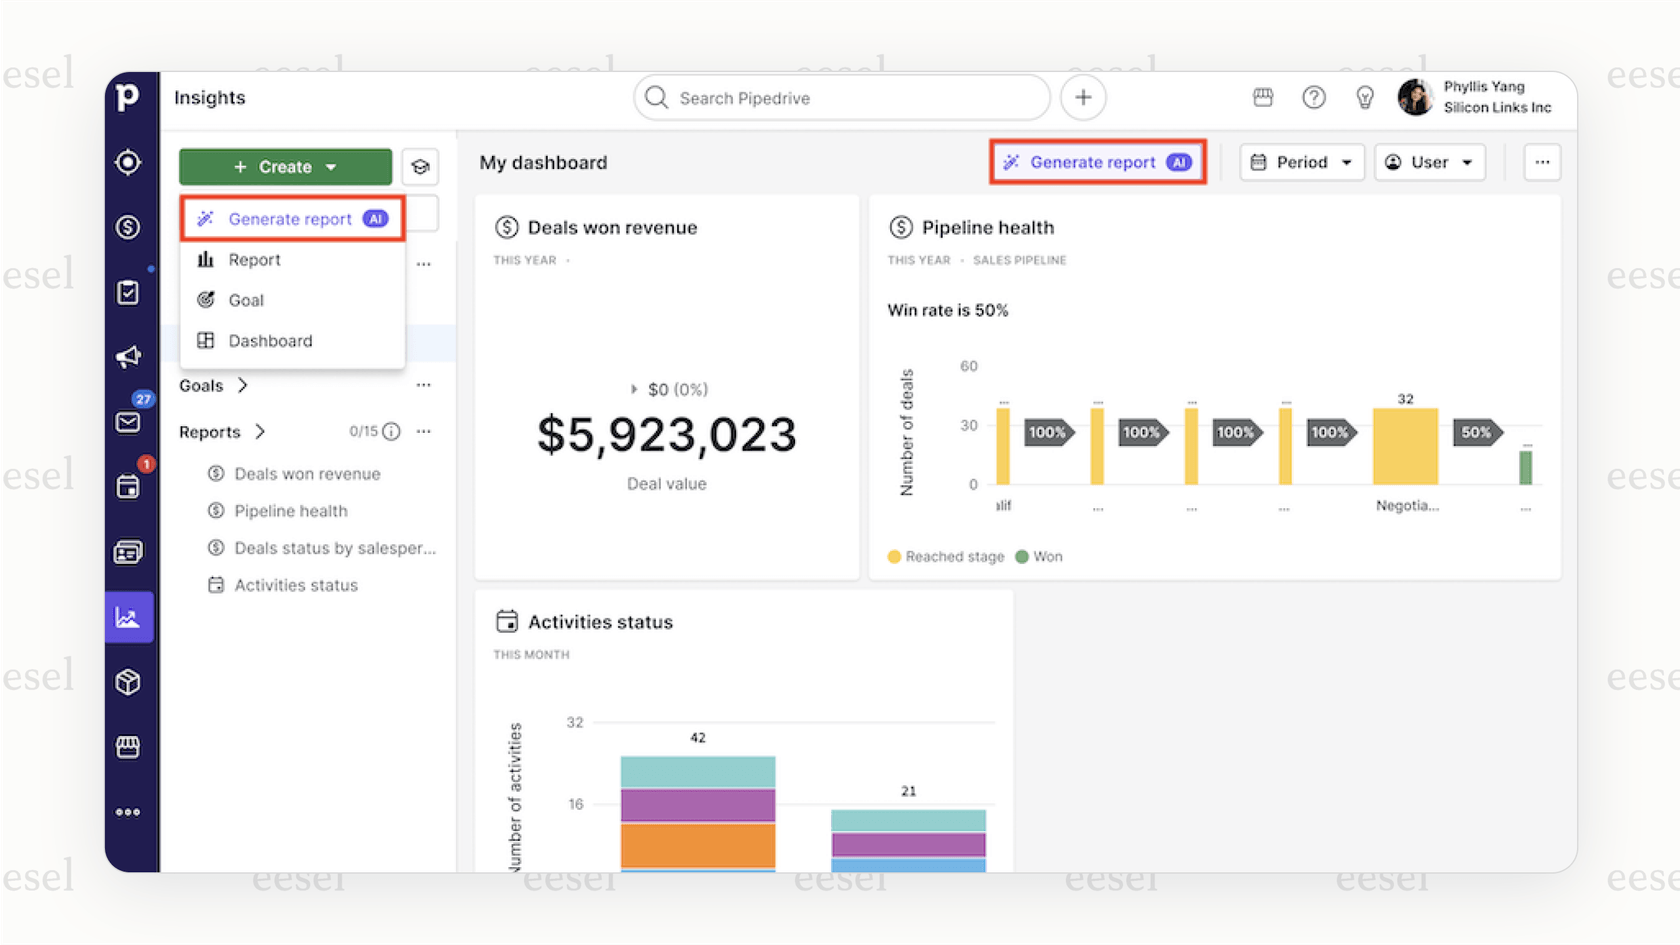Viewport: 1680px width, 945px height.
Task: Click inside the Search Pipedrive field
Action: click(840, 97)
